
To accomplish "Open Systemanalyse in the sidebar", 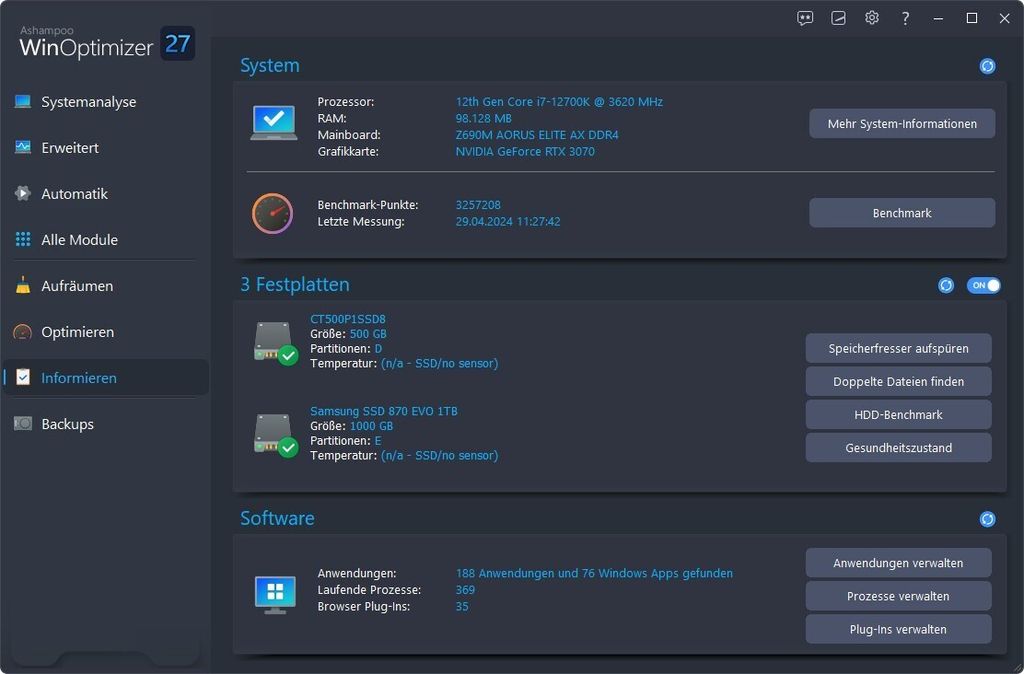I will 88,102.
